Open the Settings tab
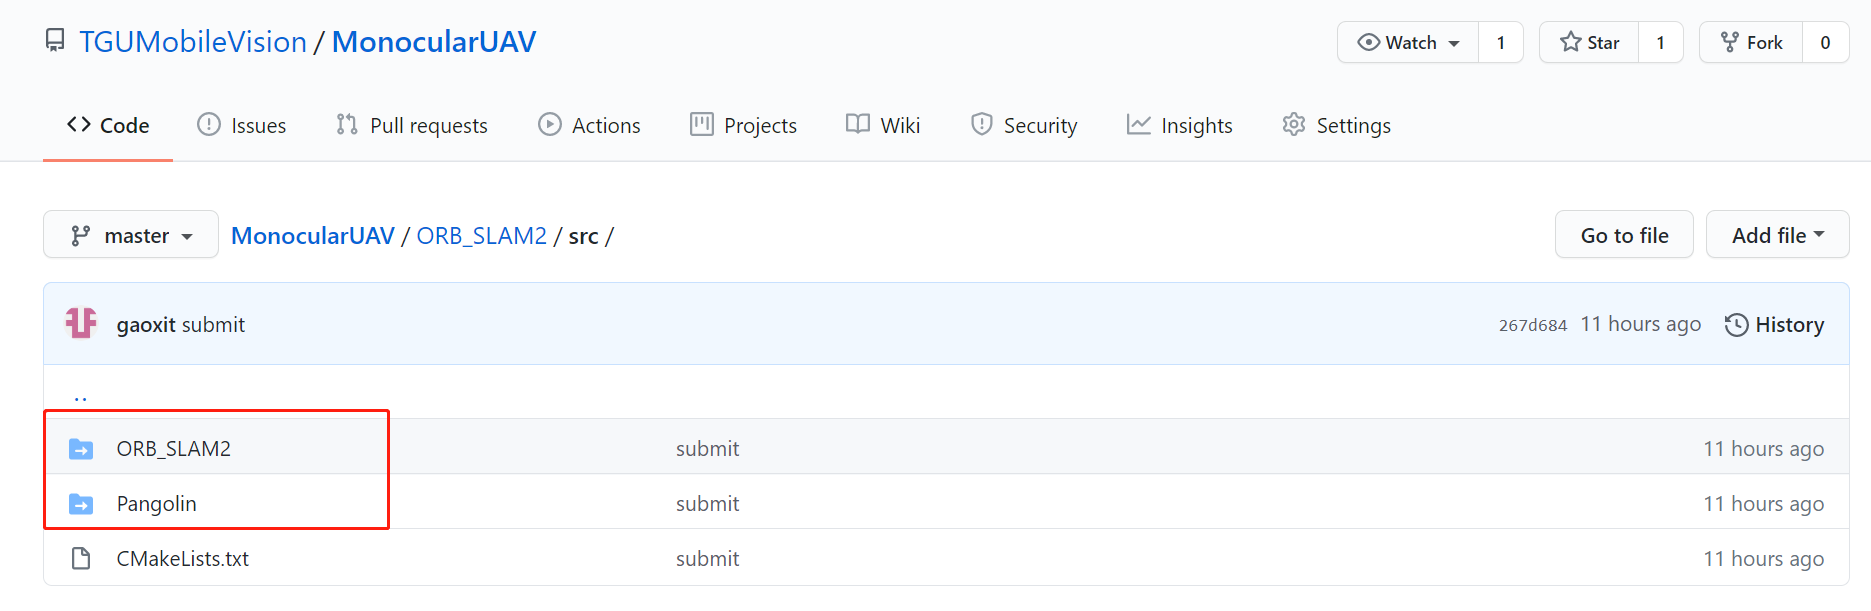Screen dimensions: 1871x611 pos(1337,125)
